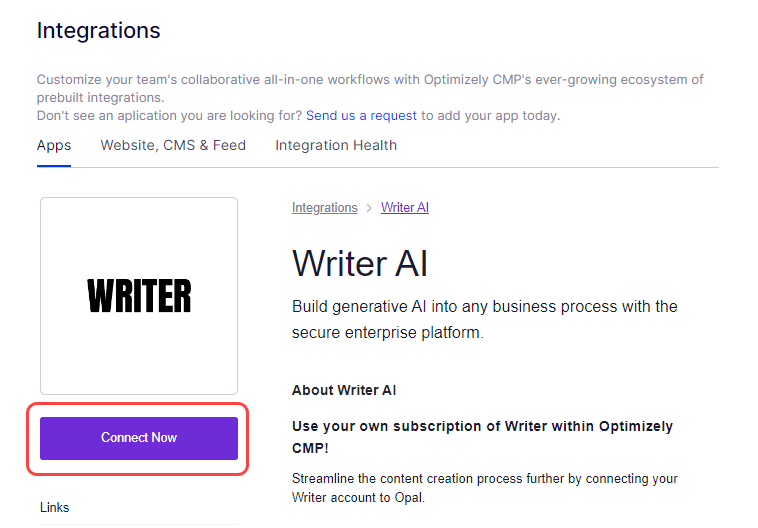
Task: Click the Customize your team's workflows description
Action: [370, 88]
